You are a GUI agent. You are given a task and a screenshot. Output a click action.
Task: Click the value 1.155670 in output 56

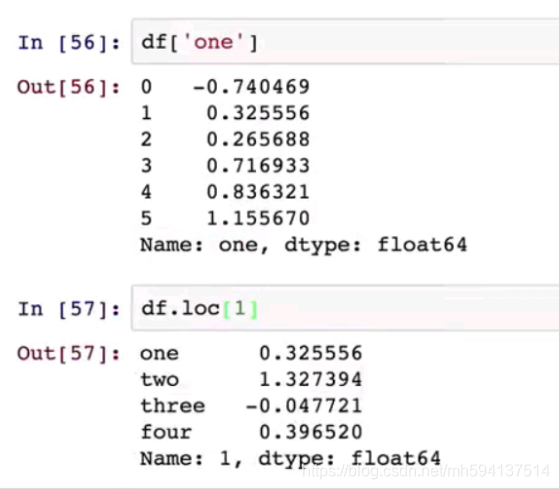tap(258, 218)
